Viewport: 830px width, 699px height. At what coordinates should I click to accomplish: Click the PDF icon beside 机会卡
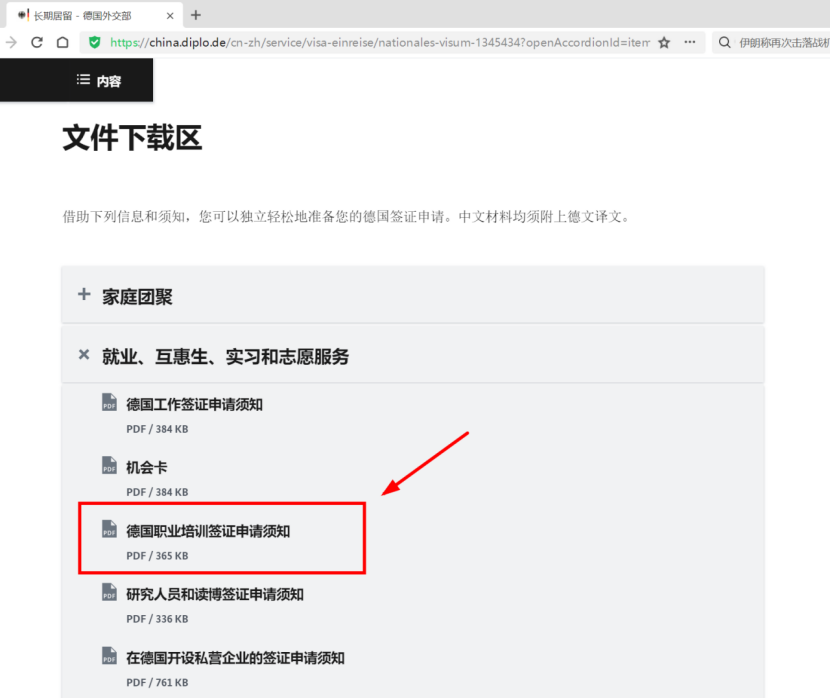(x=109, y=466)
